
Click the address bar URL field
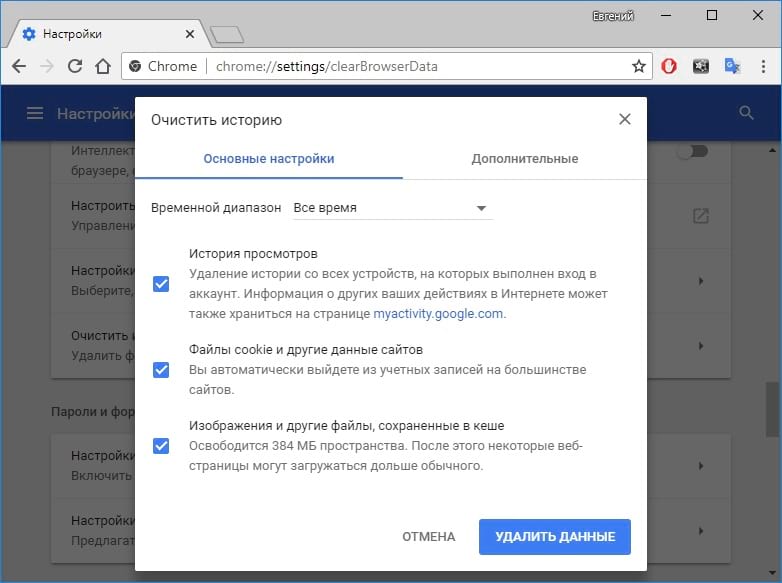[400, 66]
